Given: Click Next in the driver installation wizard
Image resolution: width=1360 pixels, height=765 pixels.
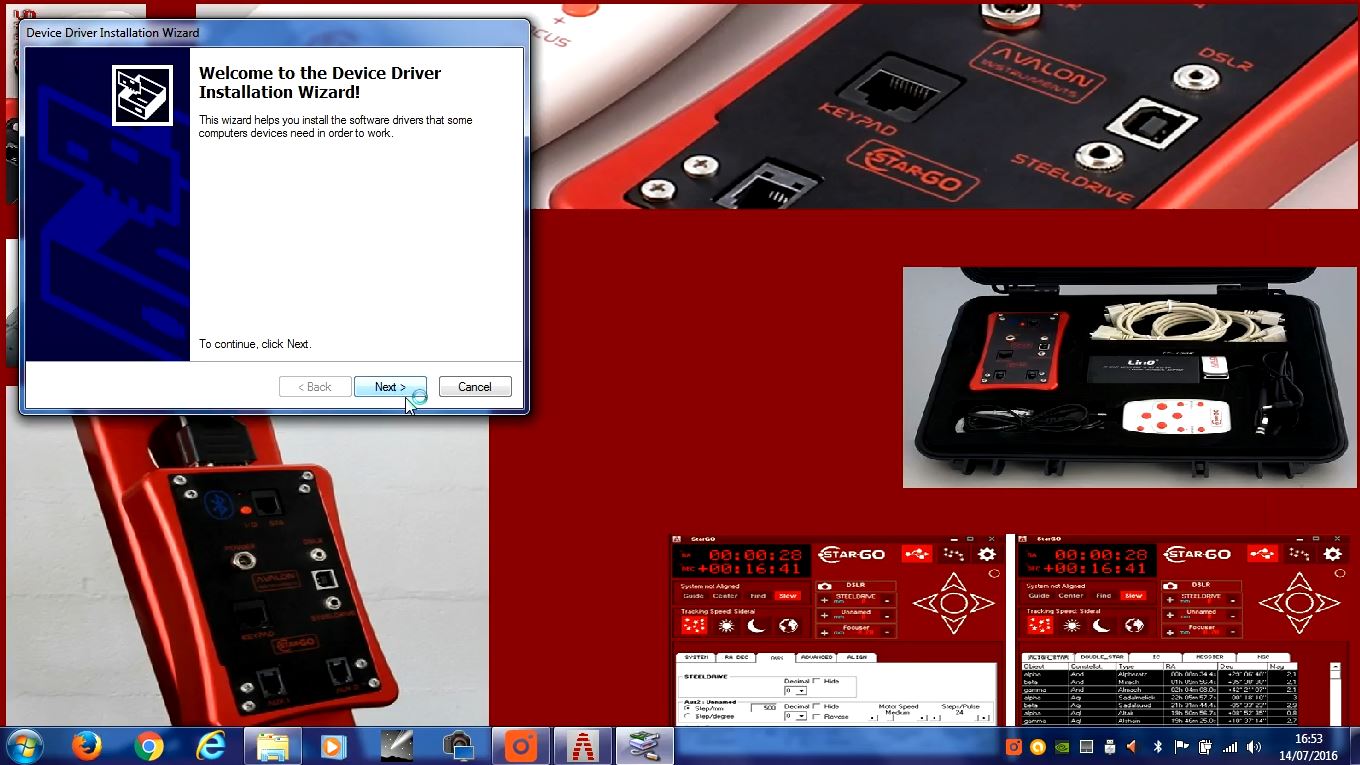Looking at the screenshot, I should (x=390, y=387).
